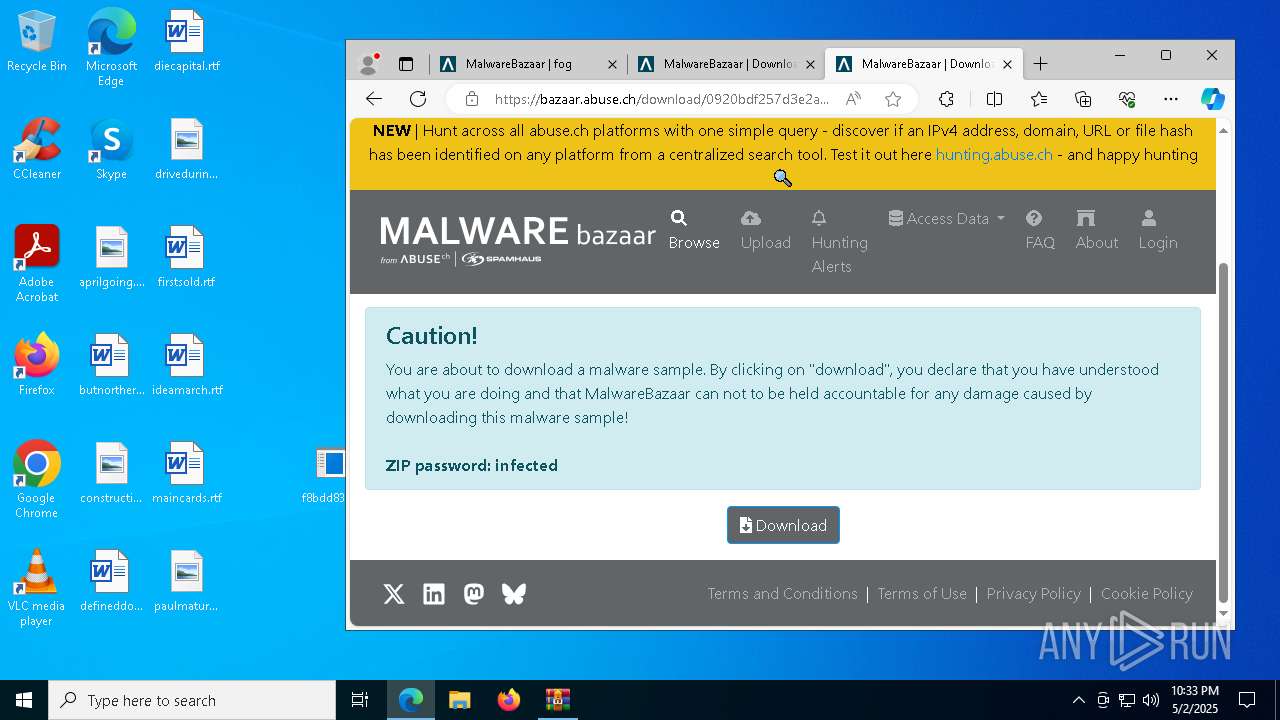Open the Bluesky butterfly social link
The image size is (1280, 720).
(514, 594)
